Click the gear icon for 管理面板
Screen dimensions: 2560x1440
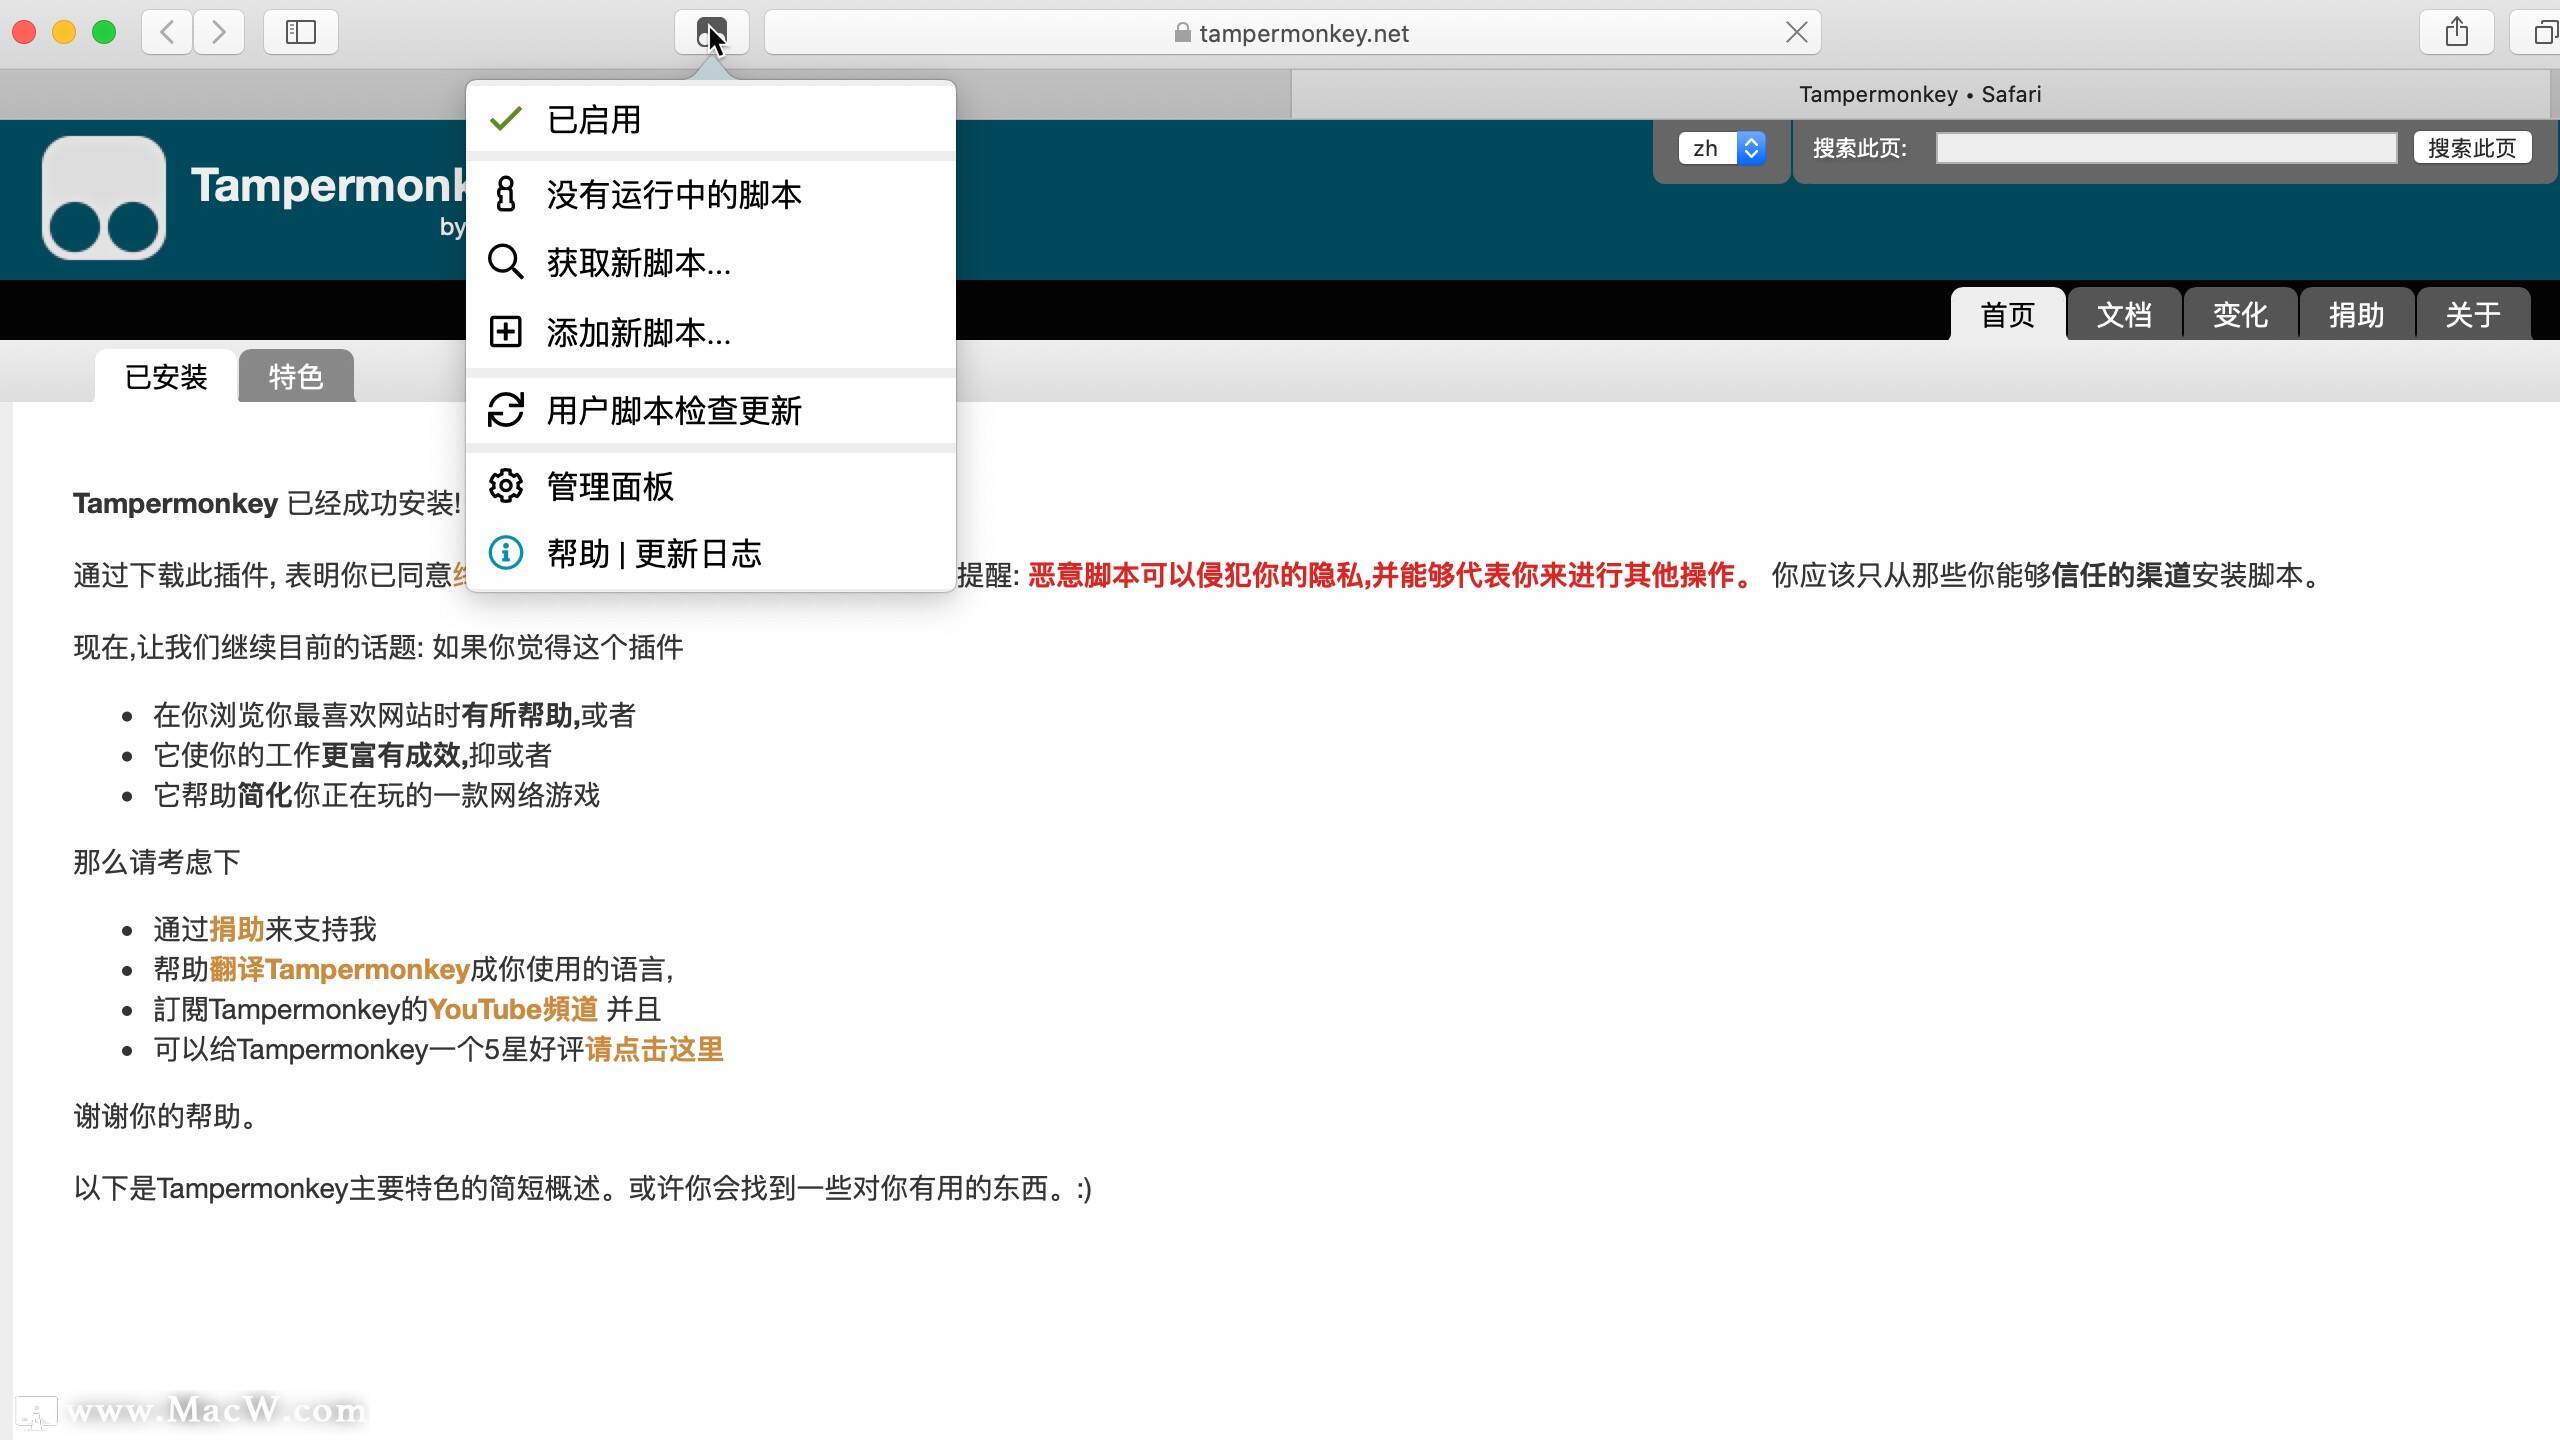coord(506,487)
